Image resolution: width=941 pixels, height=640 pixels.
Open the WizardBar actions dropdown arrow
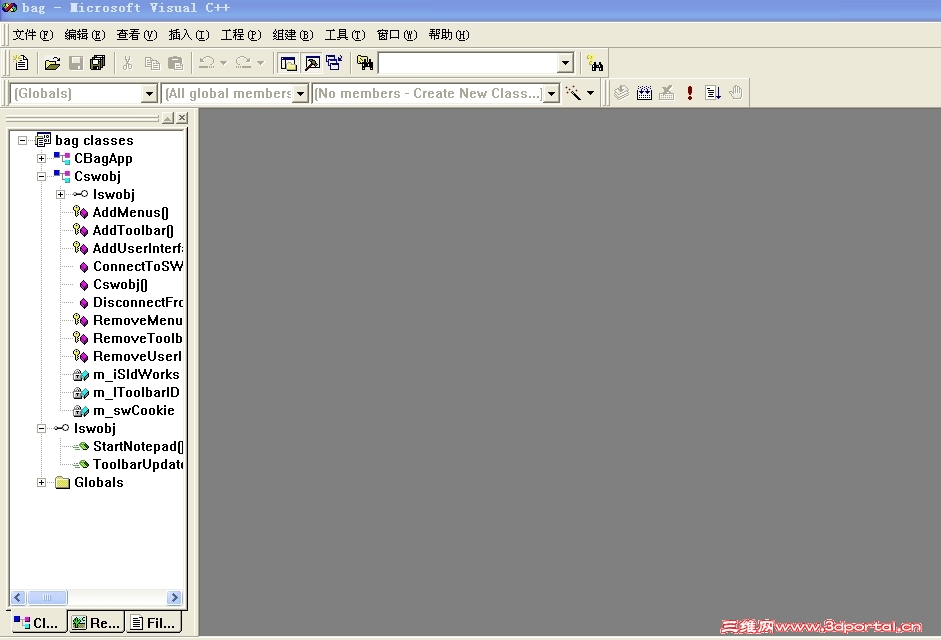[x=590, y=93]
